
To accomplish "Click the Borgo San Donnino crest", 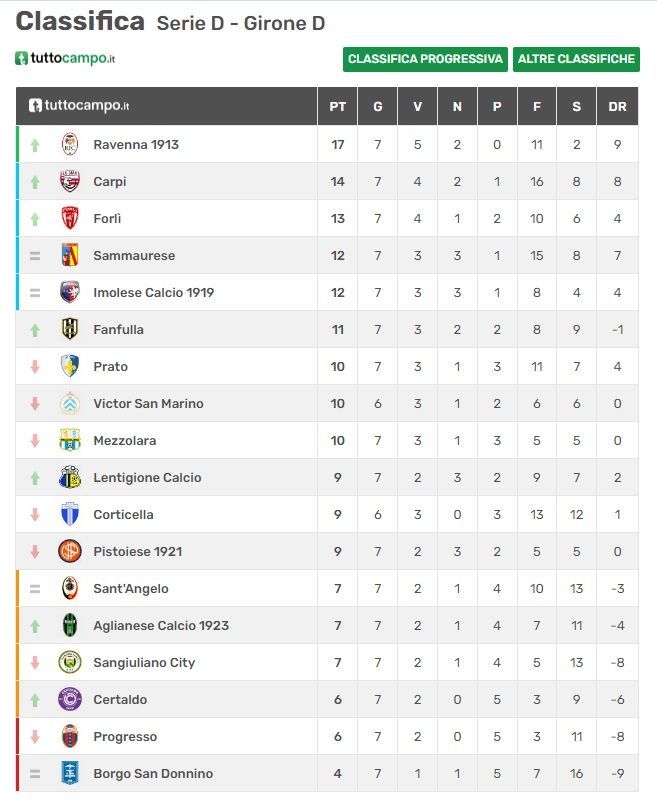I will [70, 773].
